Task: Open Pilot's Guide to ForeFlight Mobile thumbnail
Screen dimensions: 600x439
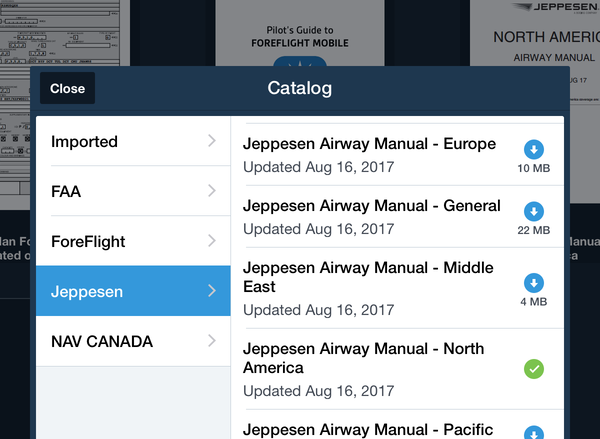Action: tap(300, 34)
